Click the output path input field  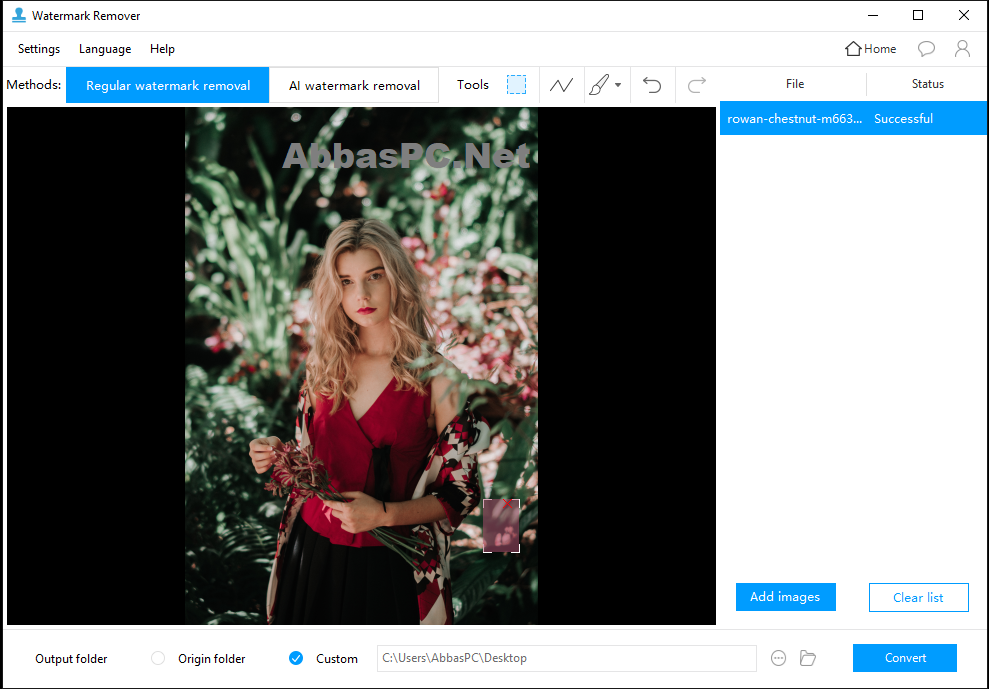click(566, 658)
